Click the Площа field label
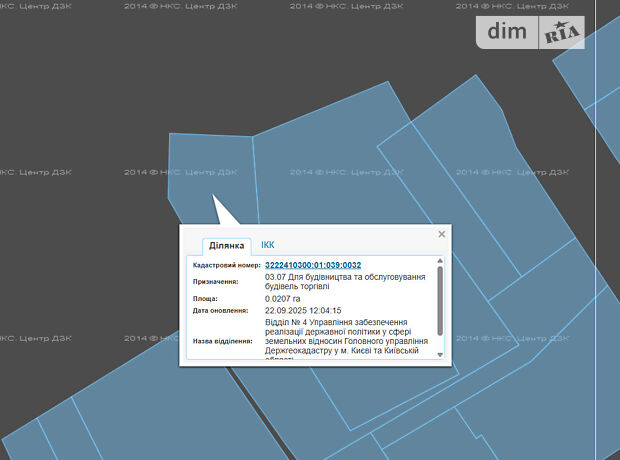 click(x=205, y=298)
